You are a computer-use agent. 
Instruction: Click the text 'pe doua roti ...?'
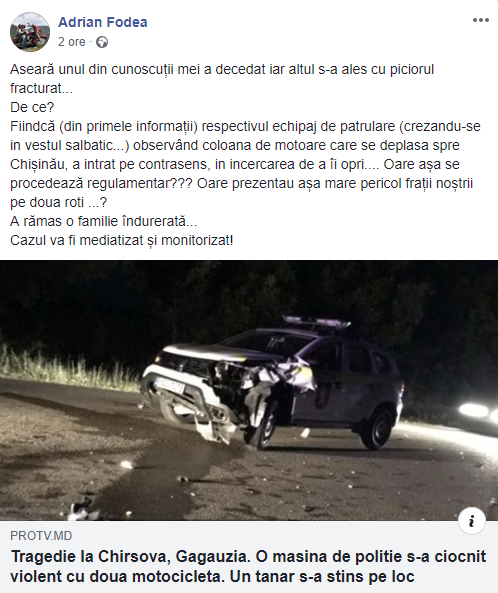(59, 202)
